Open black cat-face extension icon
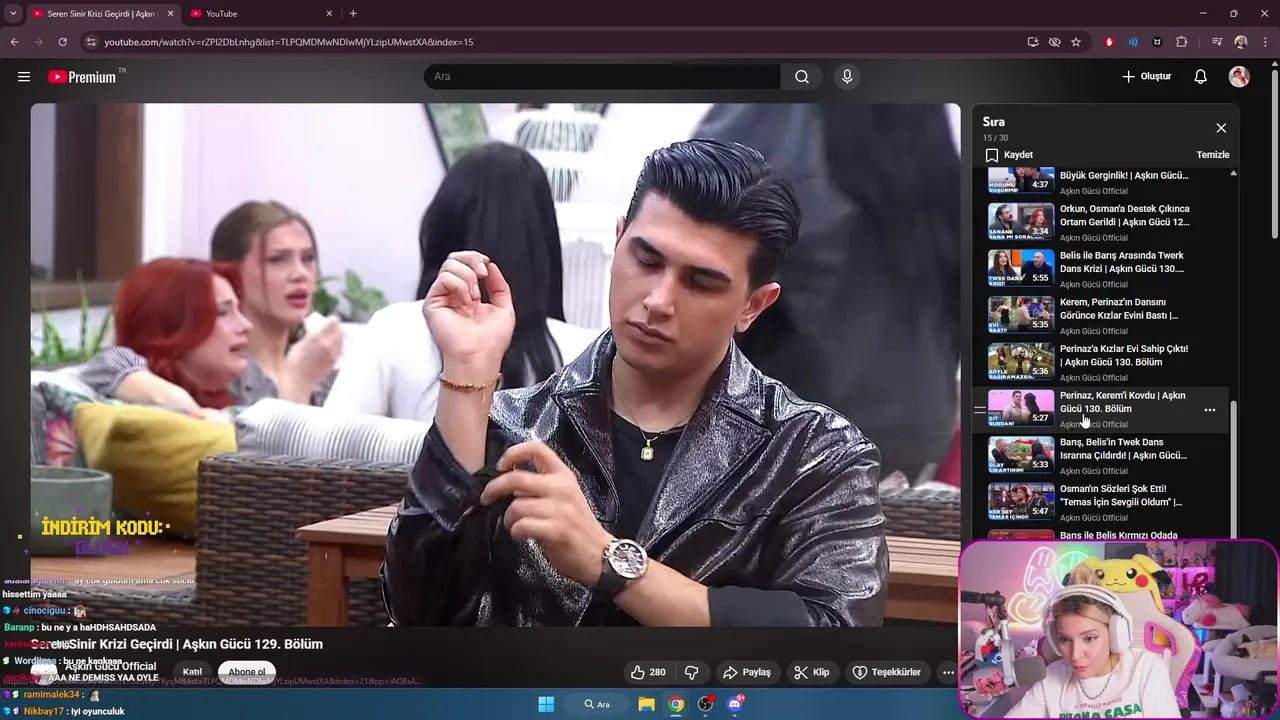The width and height of the screenshot is (1280, 720). [x=1158, y=42]
